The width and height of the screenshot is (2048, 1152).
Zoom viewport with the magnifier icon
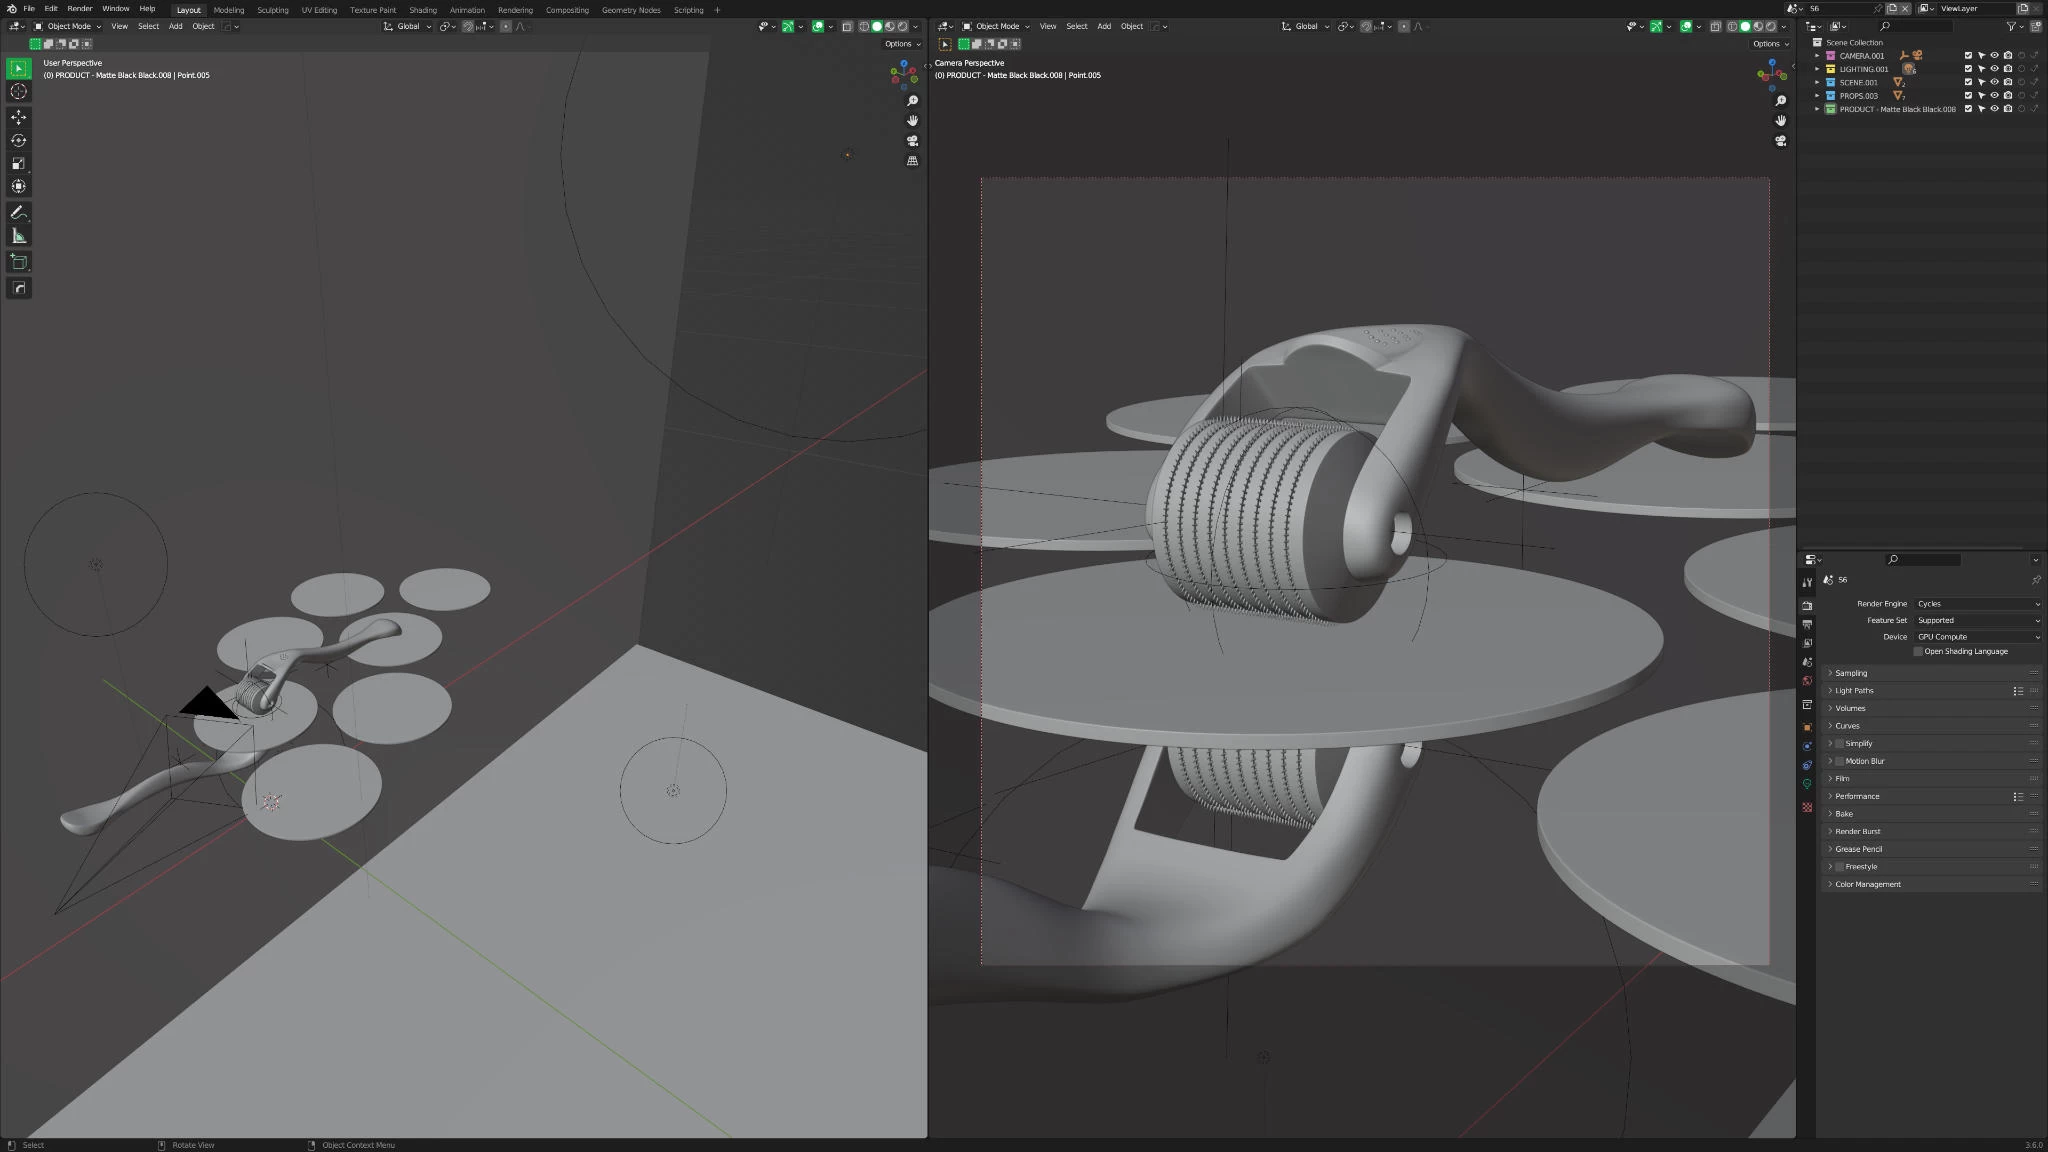[x=913, y=100]
